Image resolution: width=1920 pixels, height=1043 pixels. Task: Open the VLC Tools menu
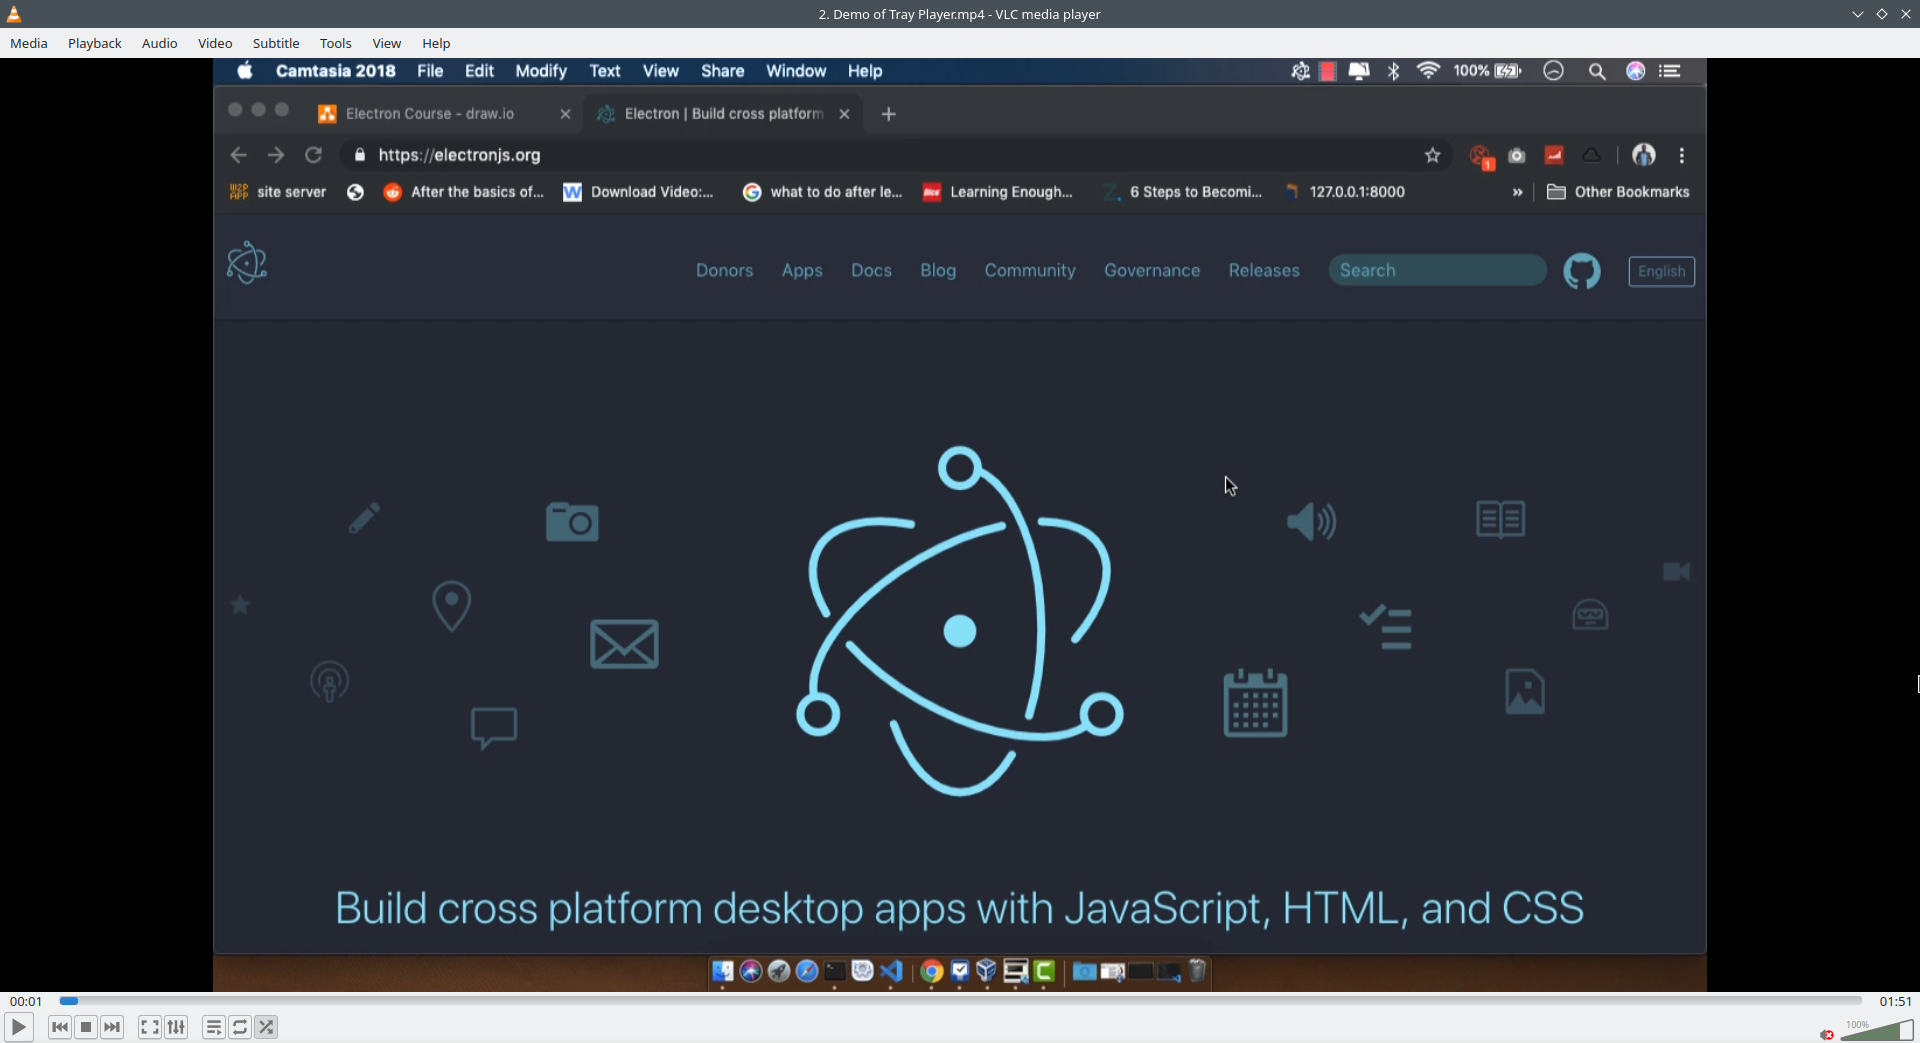336,43
